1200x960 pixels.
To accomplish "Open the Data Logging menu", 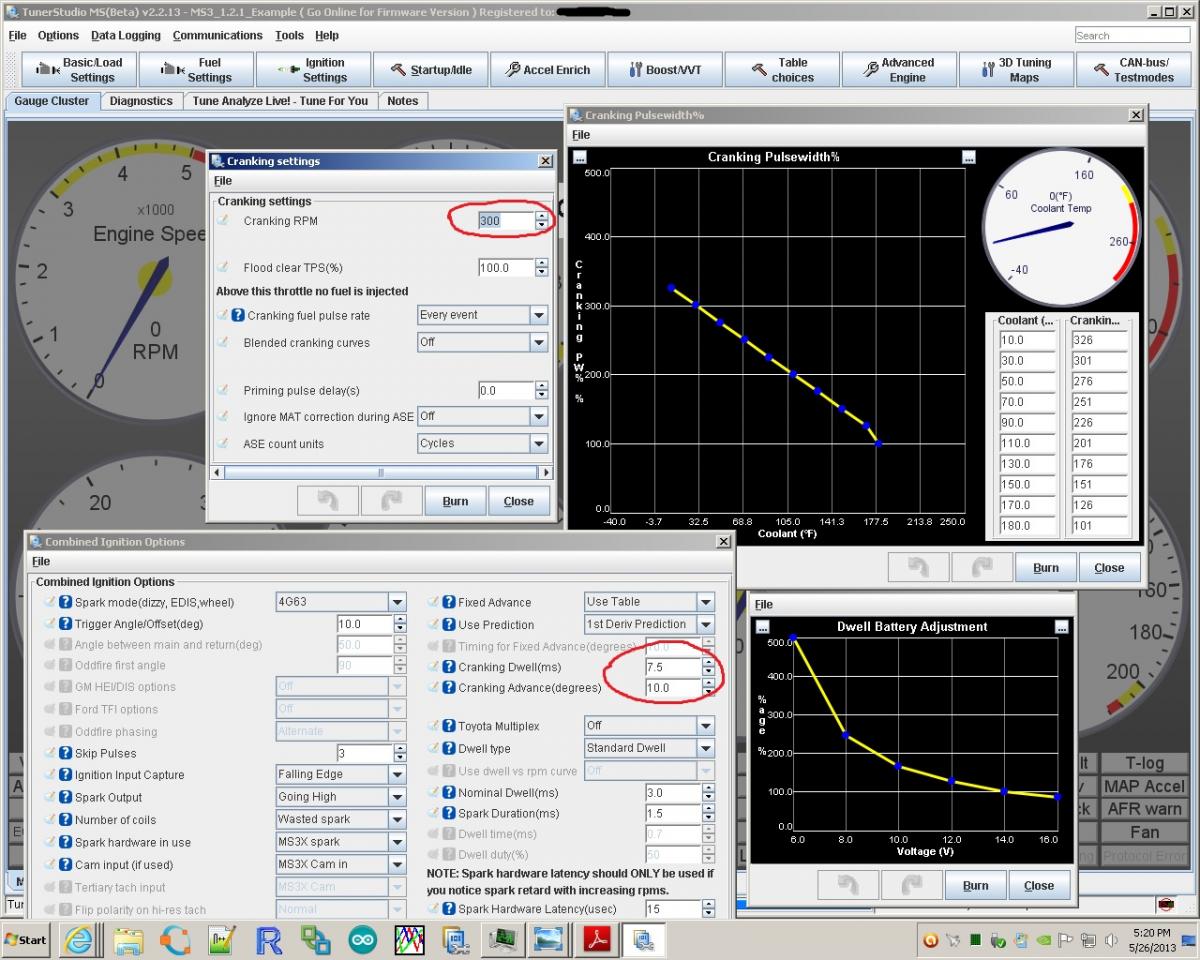I will pos(125,35).
